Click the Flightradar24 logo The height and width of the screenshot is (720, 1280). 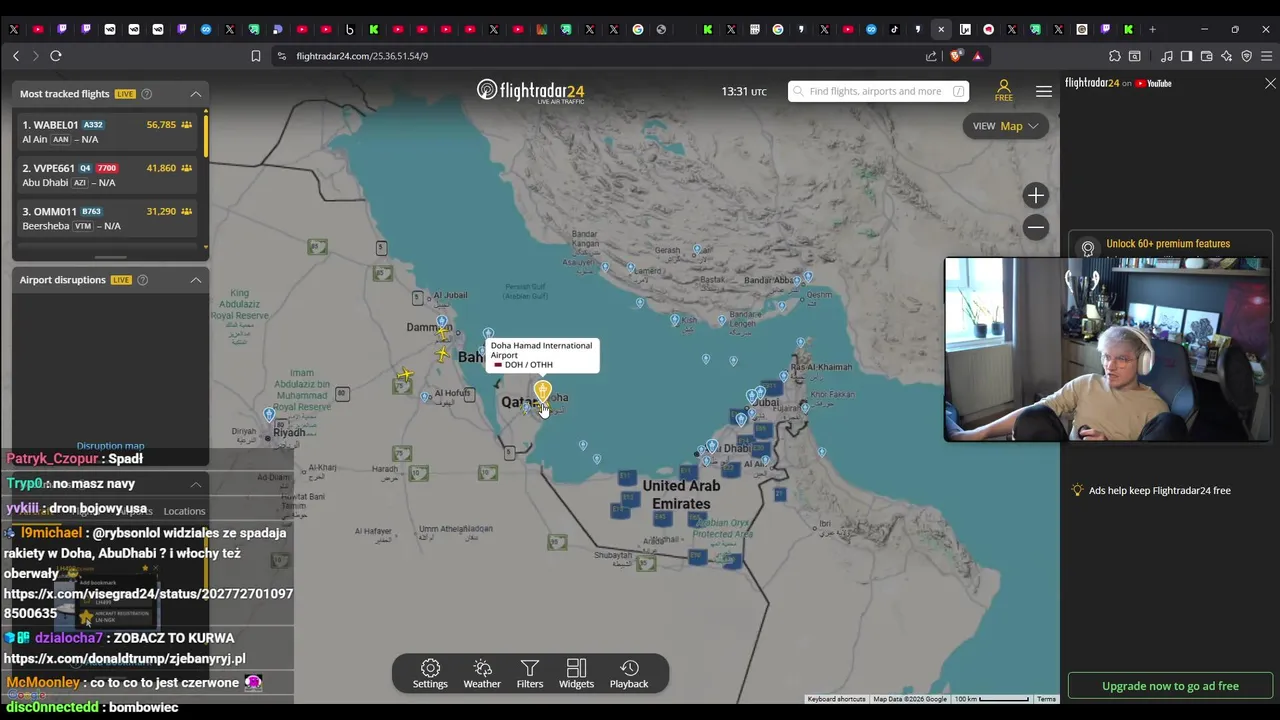[x=530, y=91]
